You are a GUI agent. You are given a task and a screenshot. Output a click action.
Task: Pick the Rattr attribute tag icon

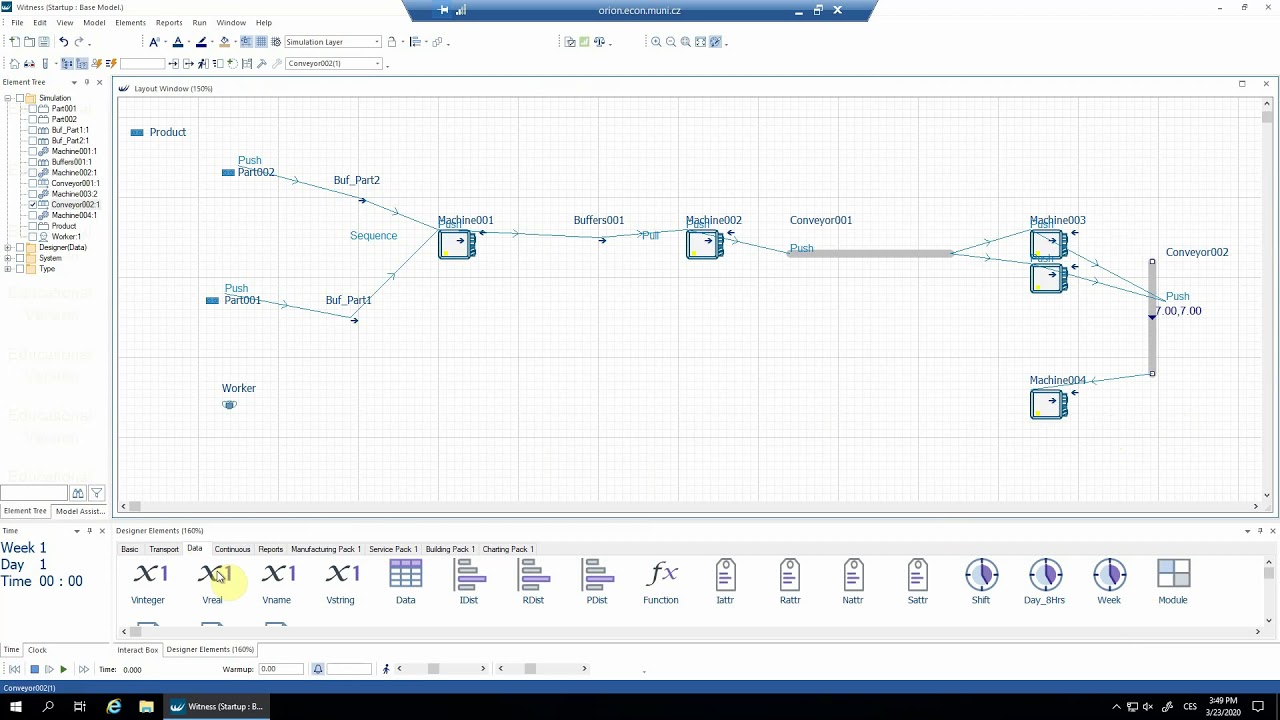[x=790, y=574]
